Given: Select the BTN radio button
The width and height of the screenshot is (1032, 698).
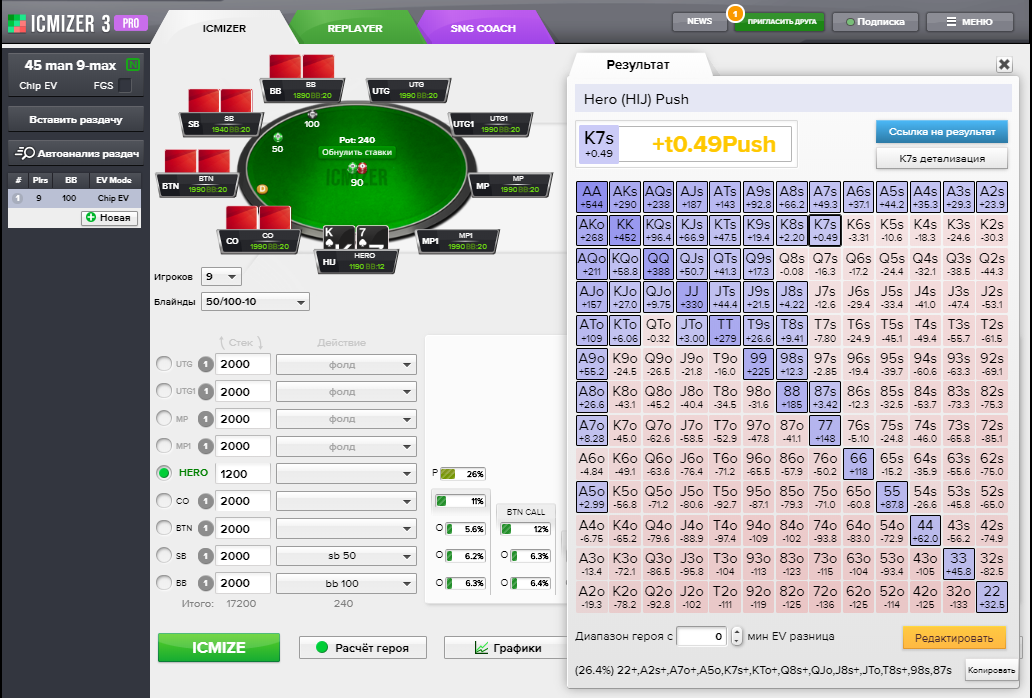Looking at the screenshot, I should coord(164,528).
